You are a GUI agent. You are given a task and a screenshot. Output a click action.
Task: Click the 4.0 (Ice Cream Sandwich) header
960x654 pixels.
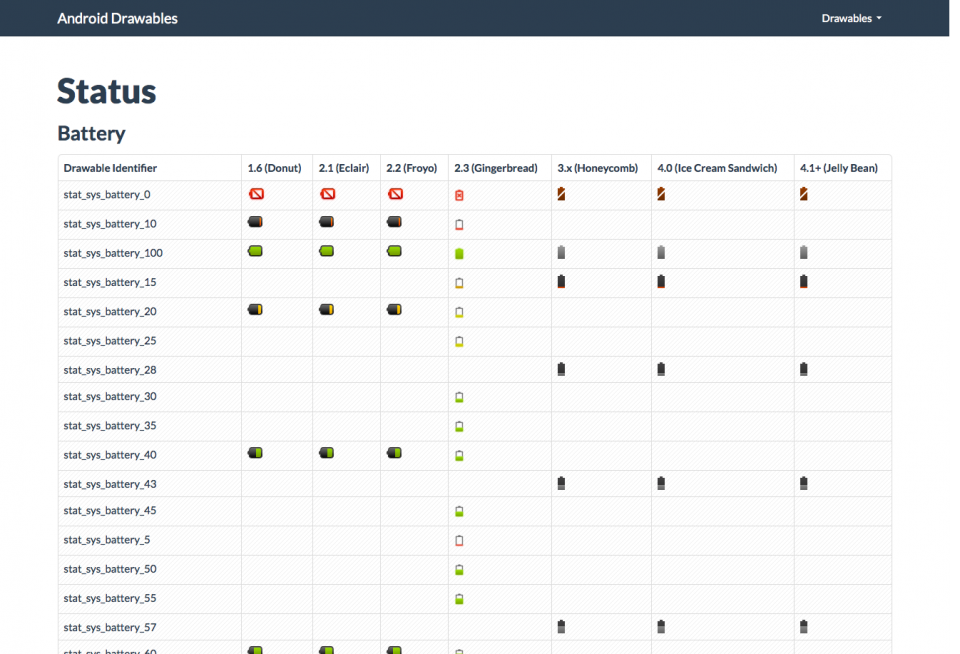[718, 168]
